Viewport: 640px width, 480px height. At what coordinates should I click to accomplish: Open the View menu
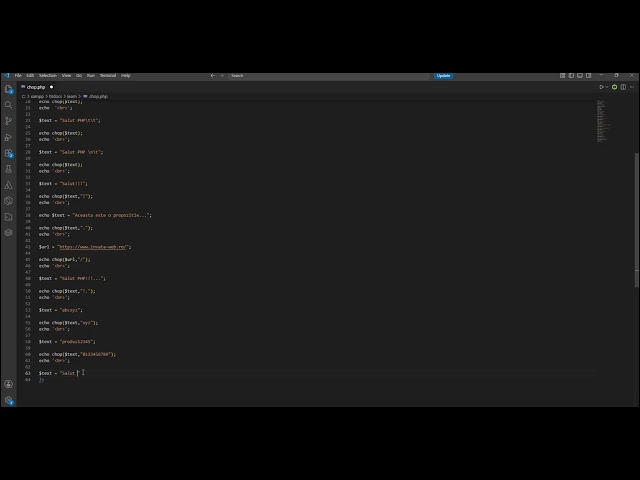click(x=66, y=76)
